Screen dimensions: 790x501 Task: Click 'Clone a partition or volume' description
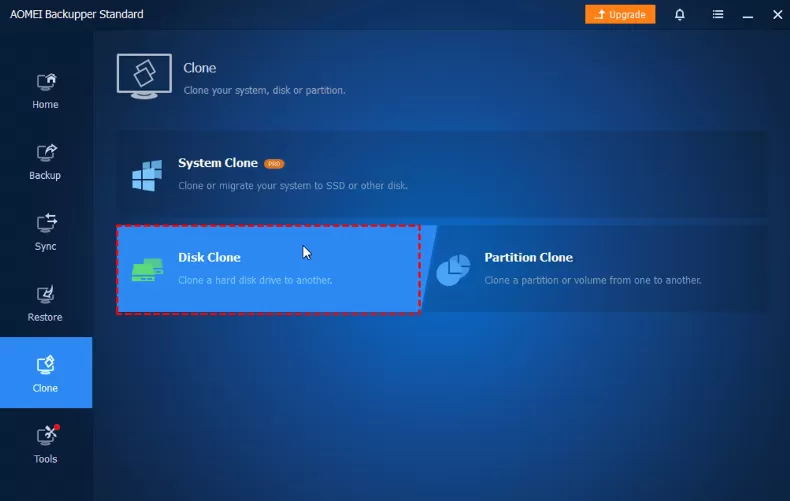tap(592, 280)
